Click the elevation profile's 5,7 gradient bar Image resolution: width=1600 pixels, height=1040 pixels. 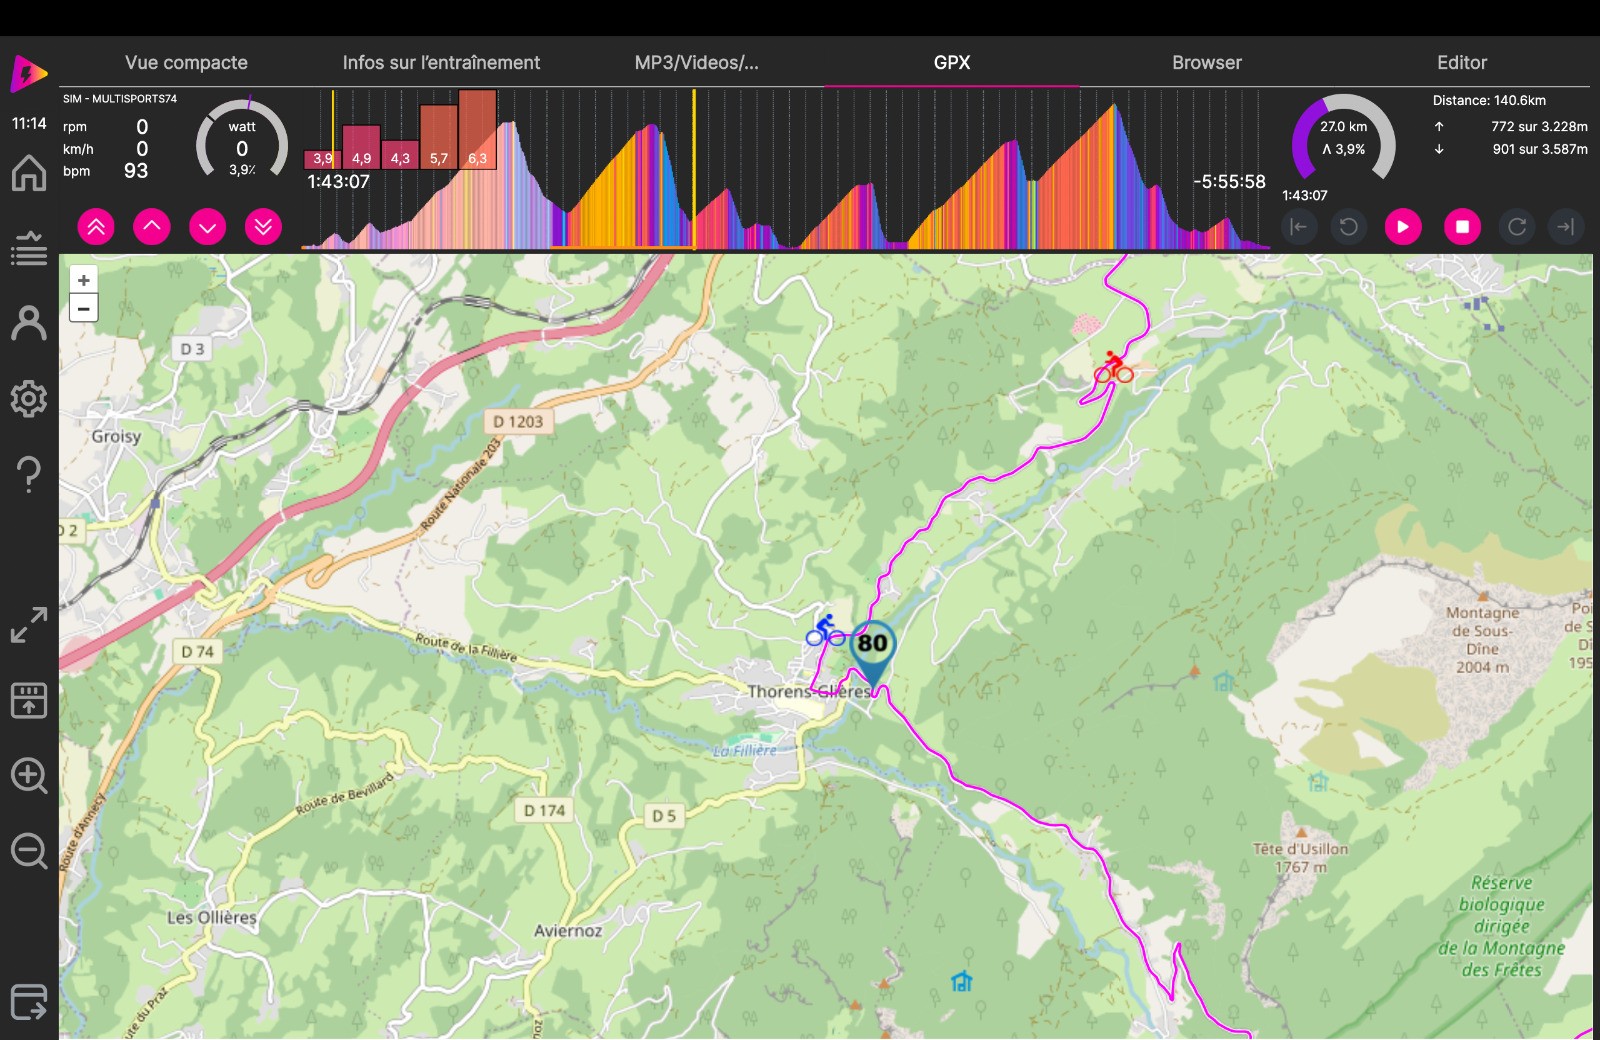(x=439, y=136)
